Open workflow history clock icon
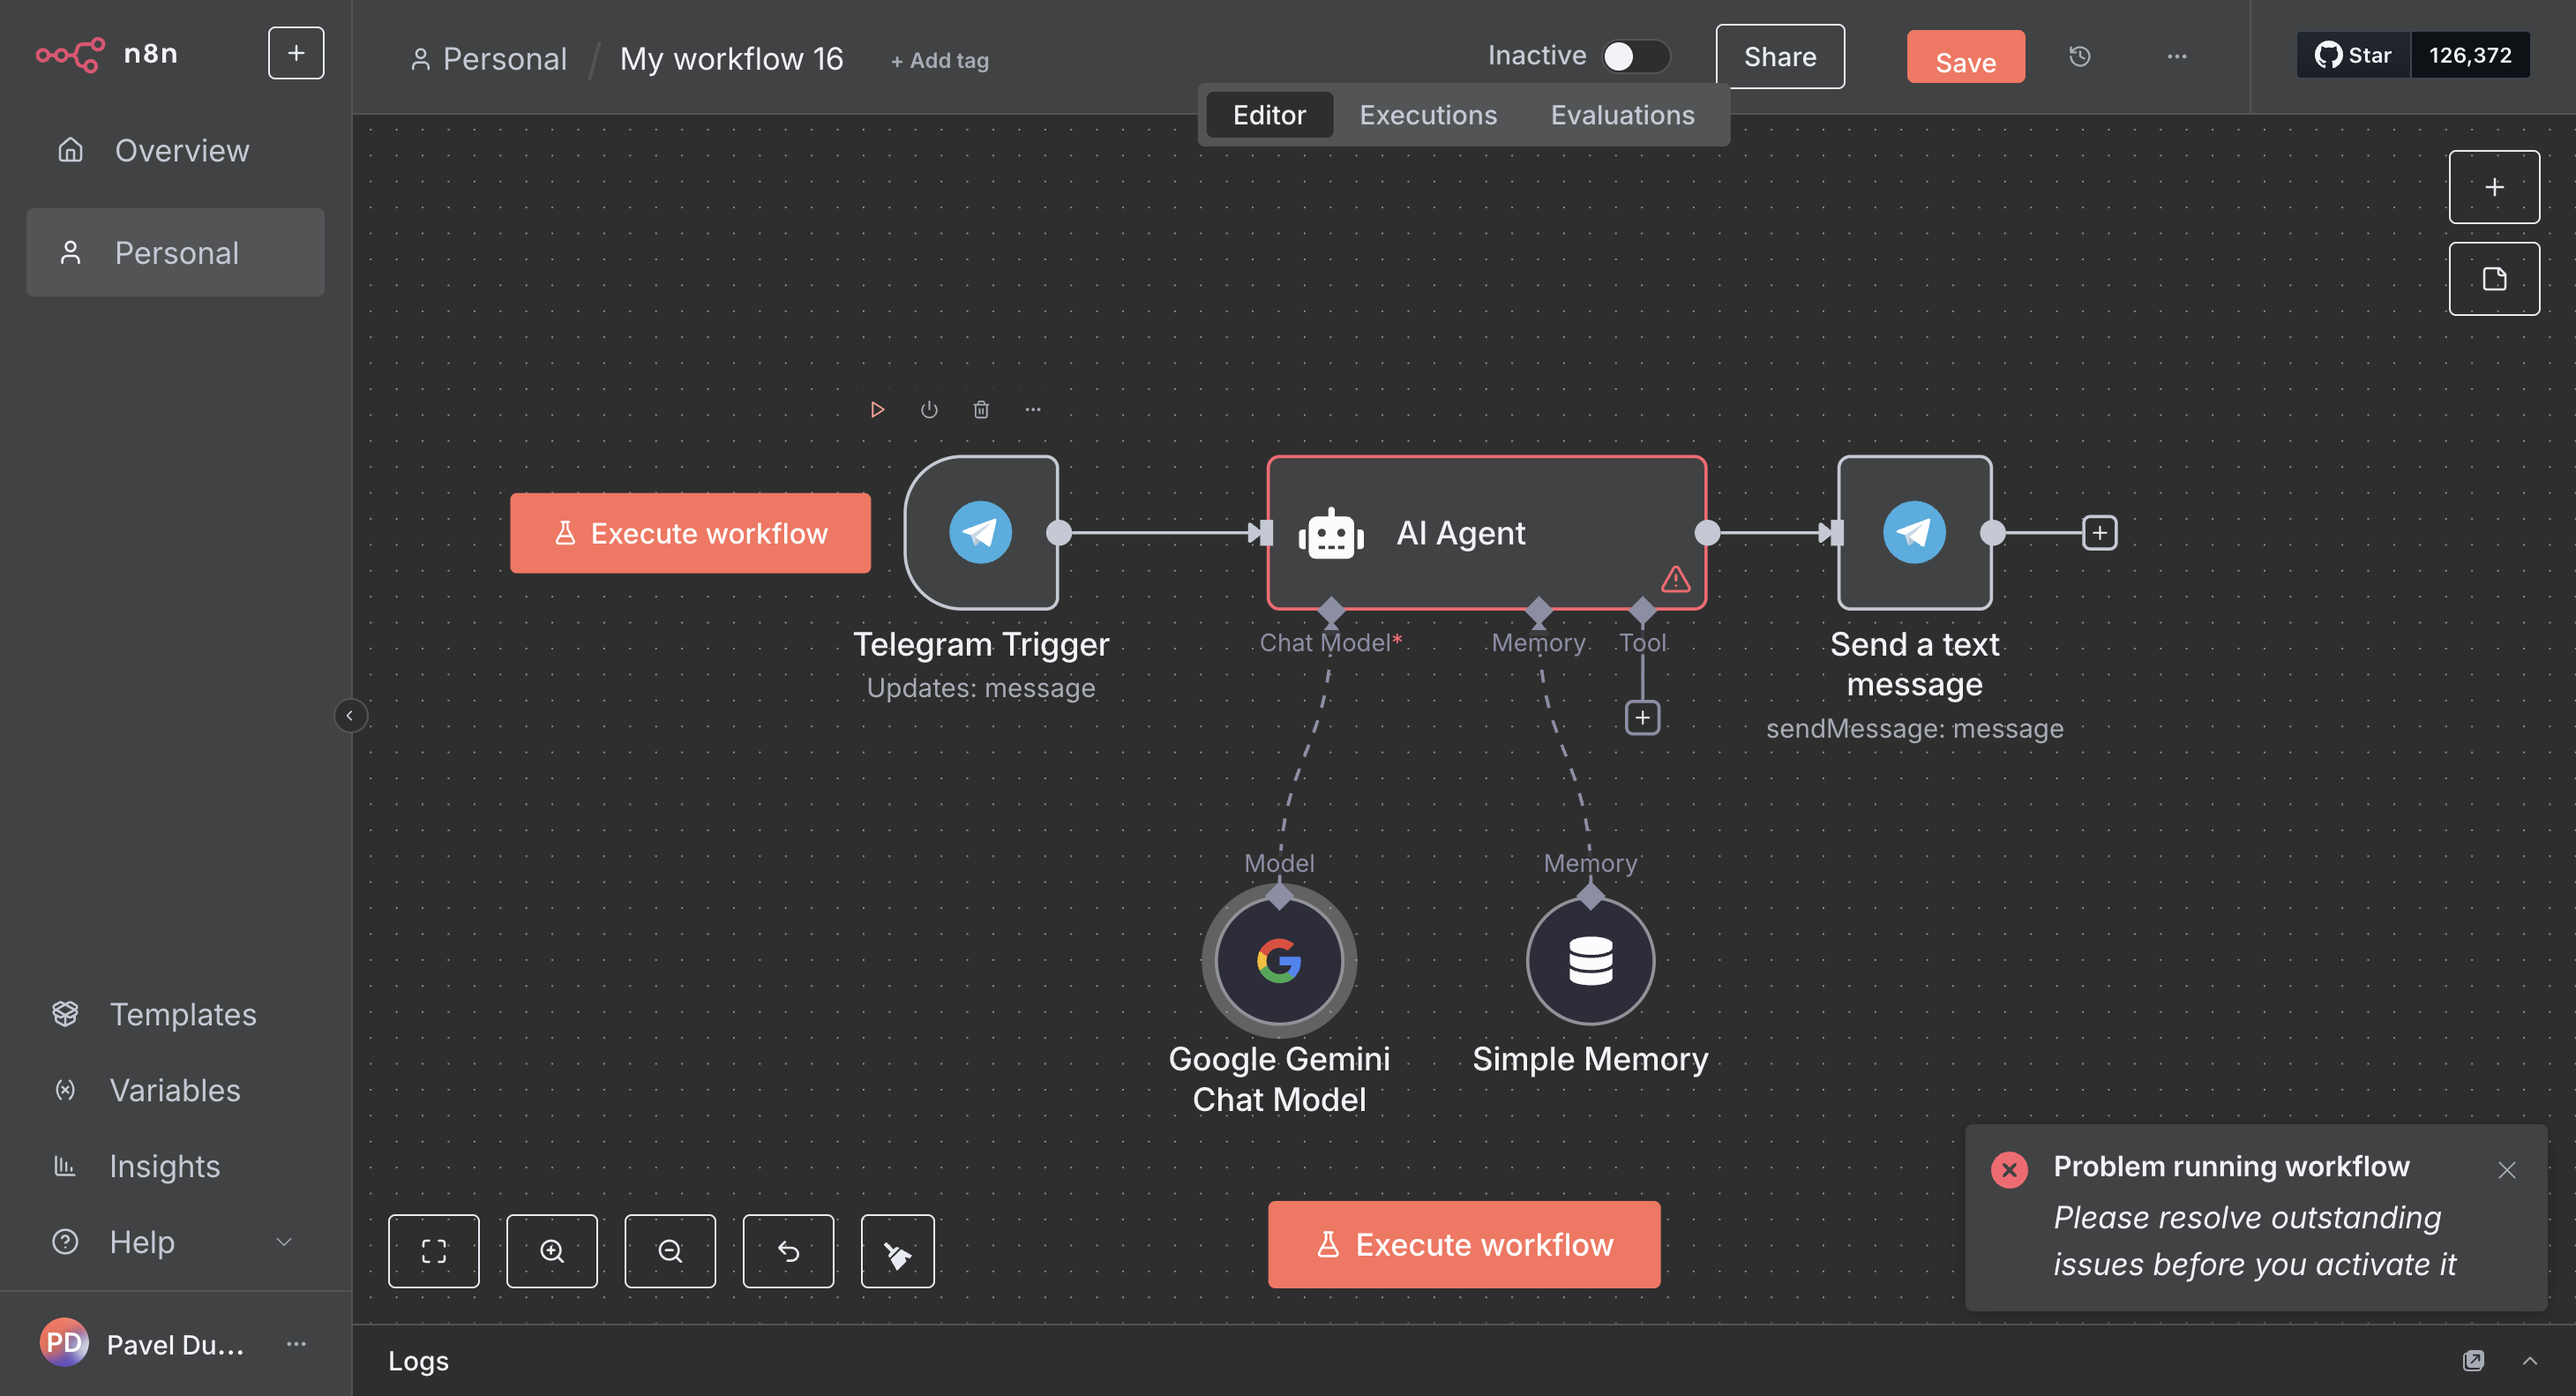The width and height of the screenshot is (2576, 1396). tap(2079, 56)
